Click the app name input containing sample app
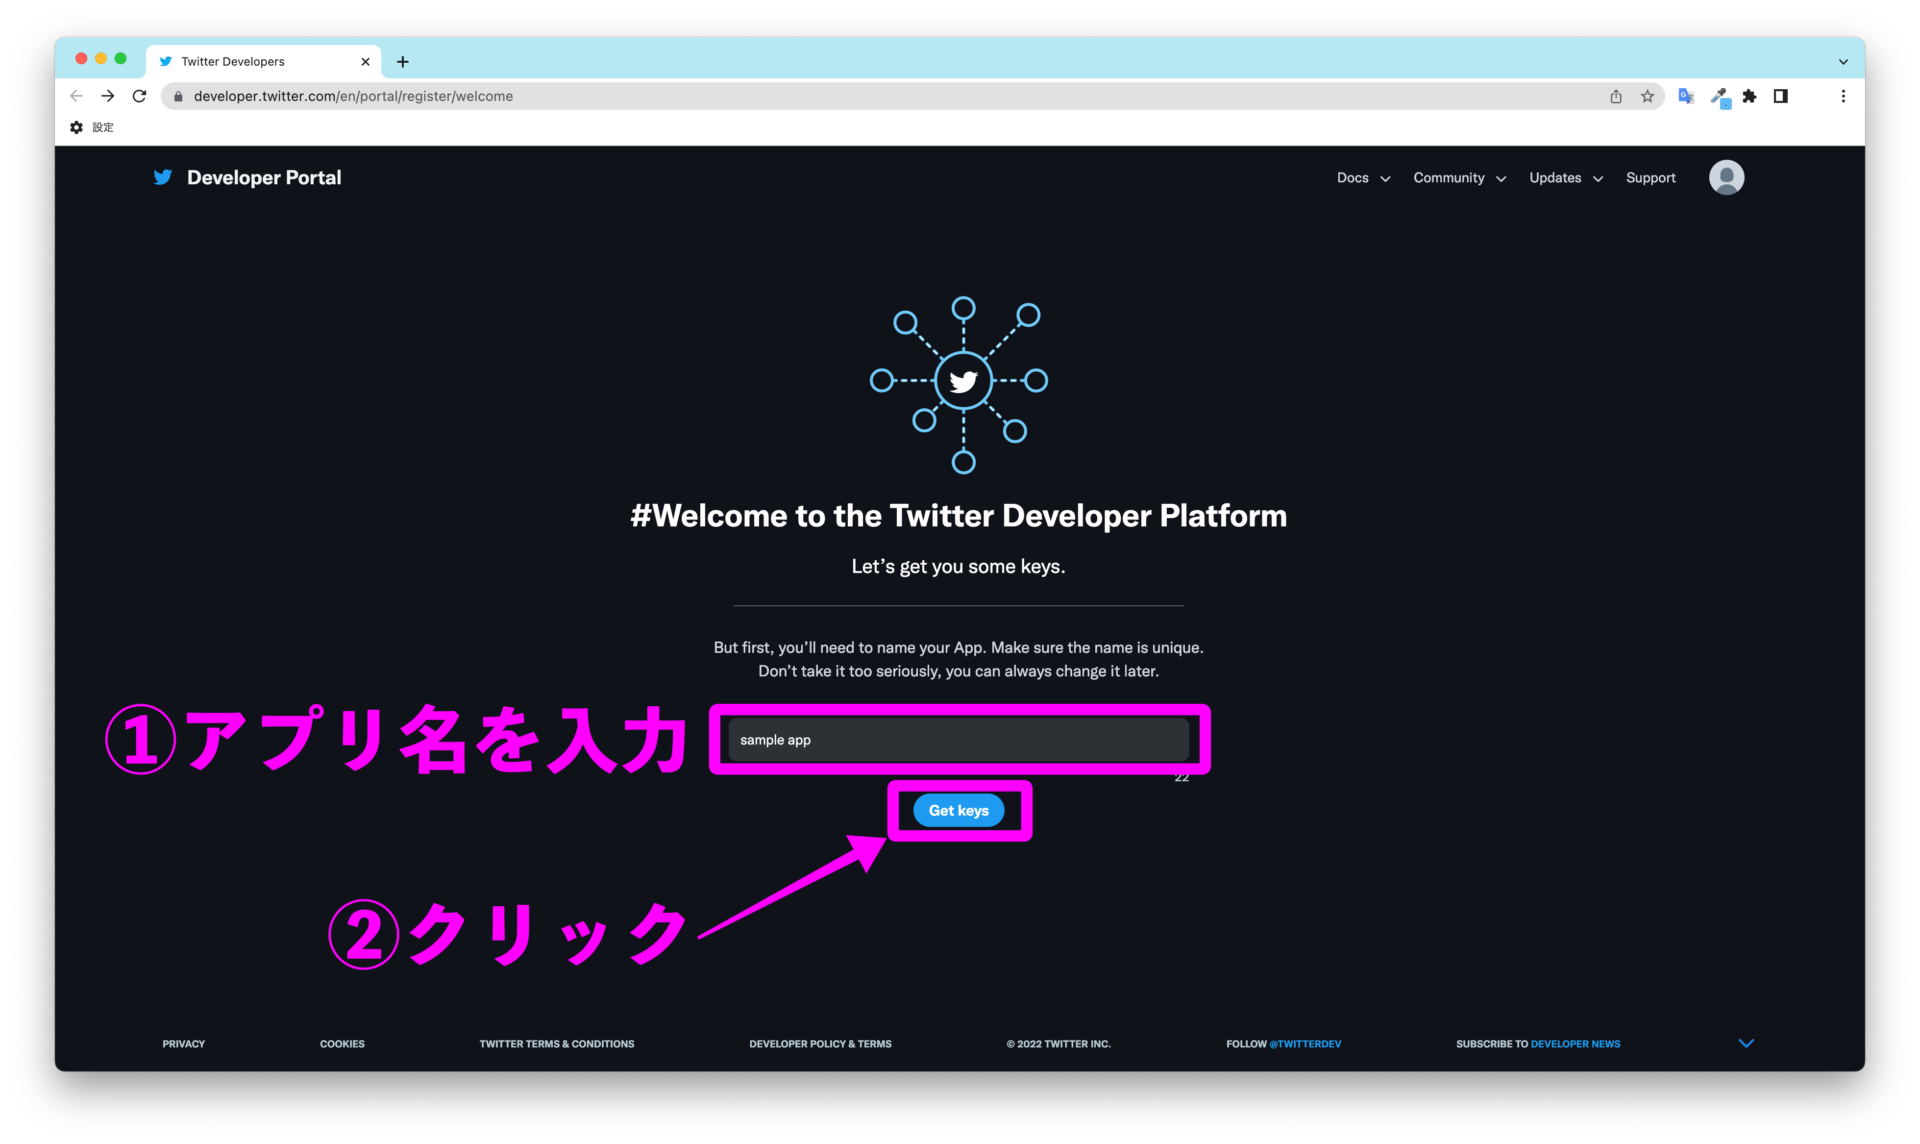The image size is (1920, 1144). (x=957, y=740)
